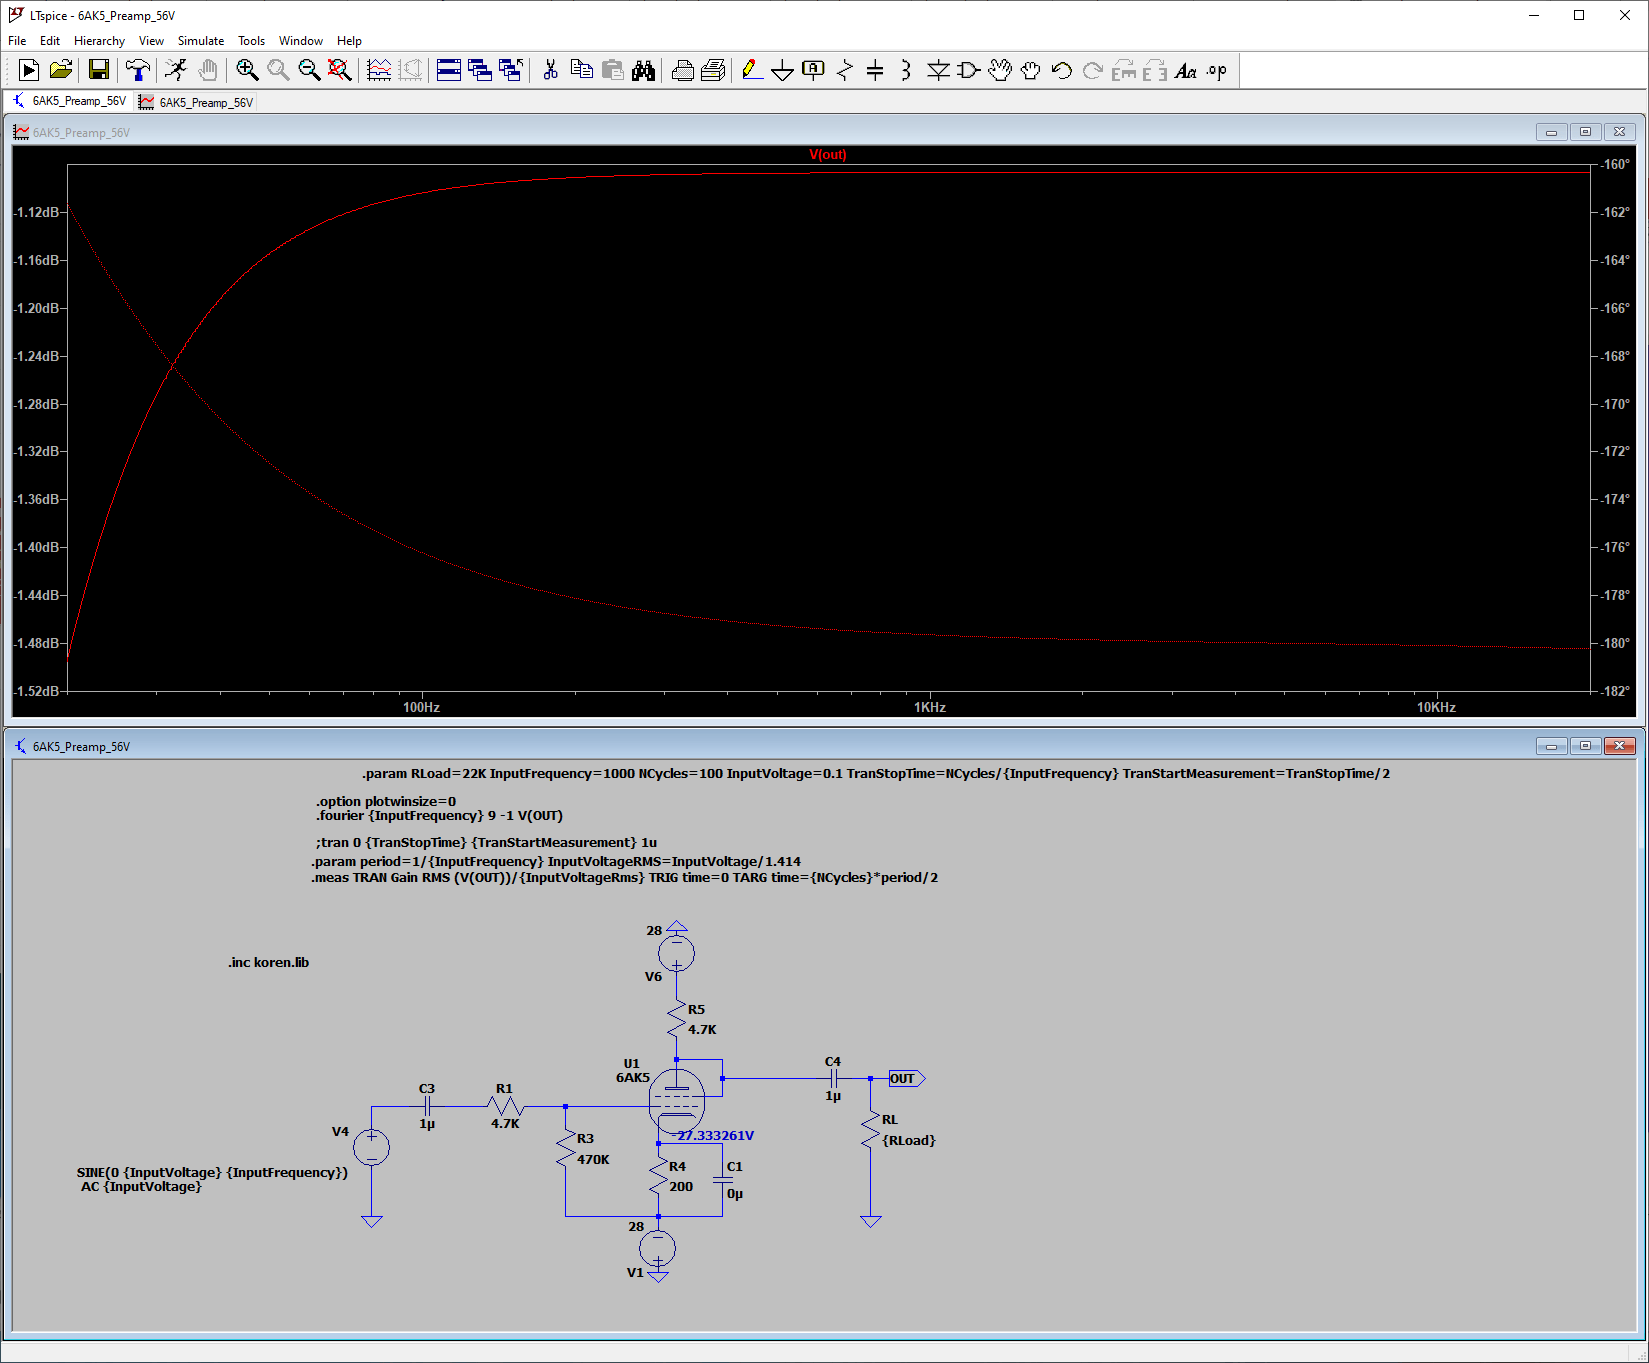Select the Label Net tool
Screen dimensions: 1649x1363
814,70
